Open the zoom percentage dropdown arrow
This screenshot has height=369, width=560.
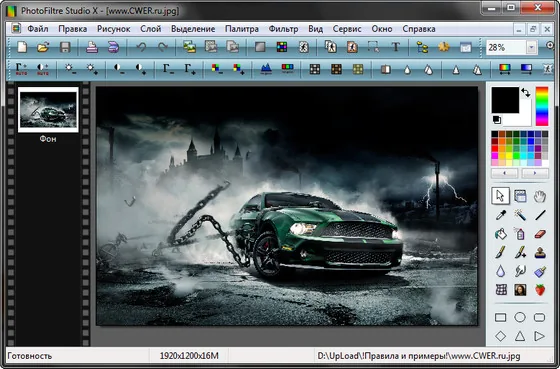coord(531,48)
